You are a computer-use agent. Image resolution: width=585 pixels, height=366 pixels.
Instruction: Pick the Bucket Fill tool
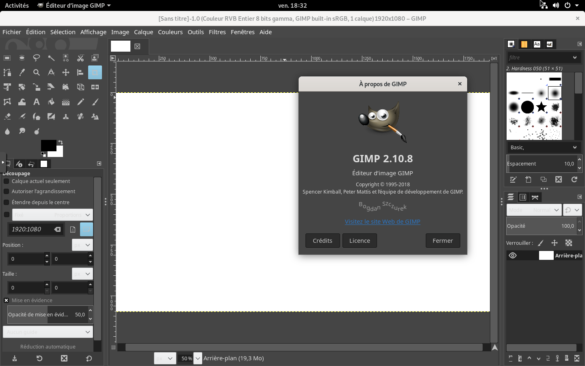[51, 102]
